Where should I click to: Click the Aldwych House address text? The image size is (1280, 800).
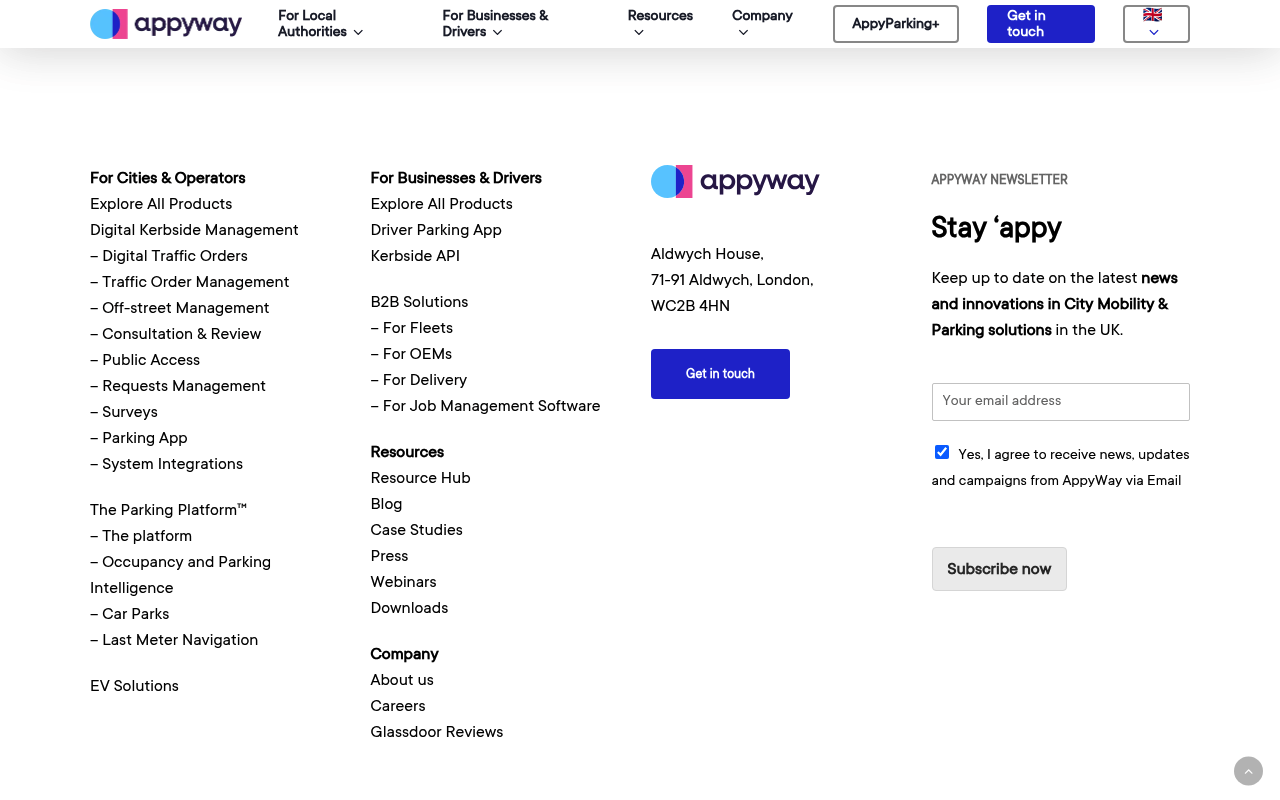[x=732, y=280]
